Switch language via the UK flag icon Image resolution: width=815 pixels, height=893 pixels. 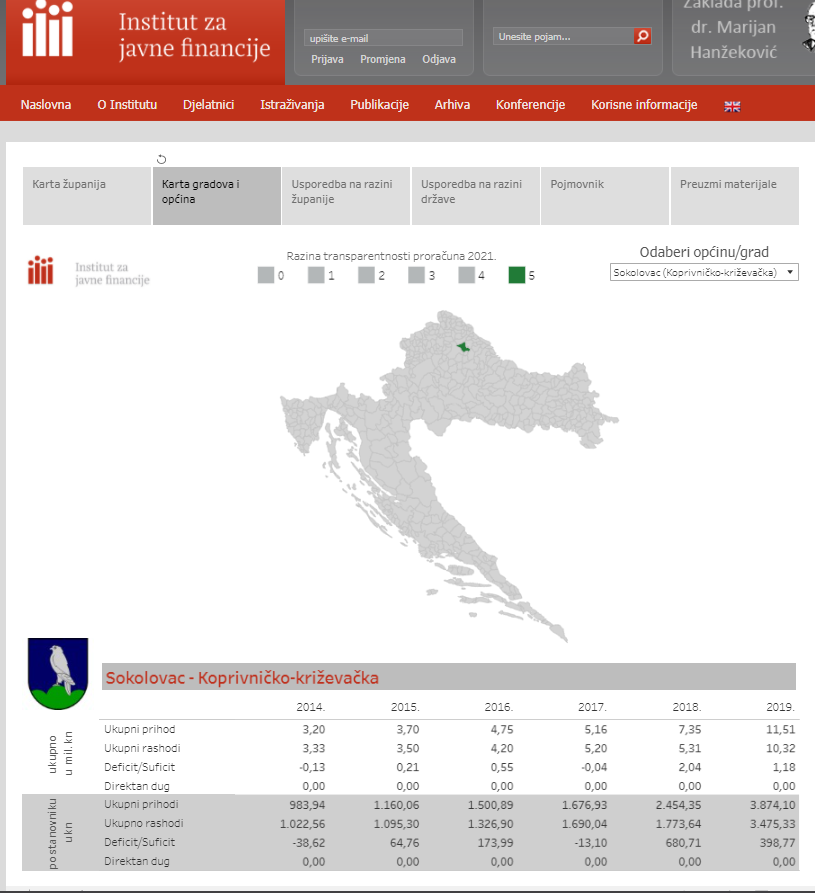tap(732, 106)
